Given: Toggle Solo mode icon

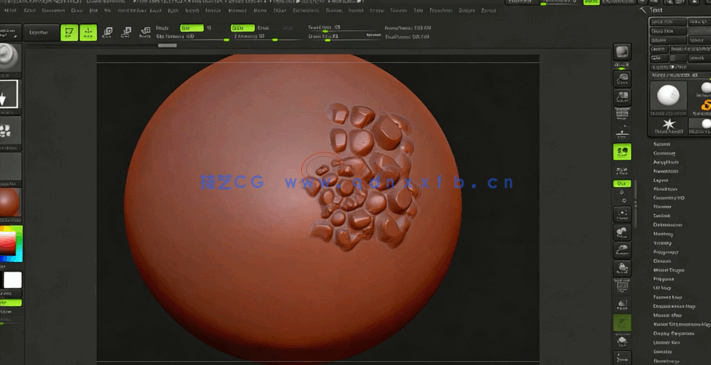Looking at the screenshot, I should (x=623, y=341).
